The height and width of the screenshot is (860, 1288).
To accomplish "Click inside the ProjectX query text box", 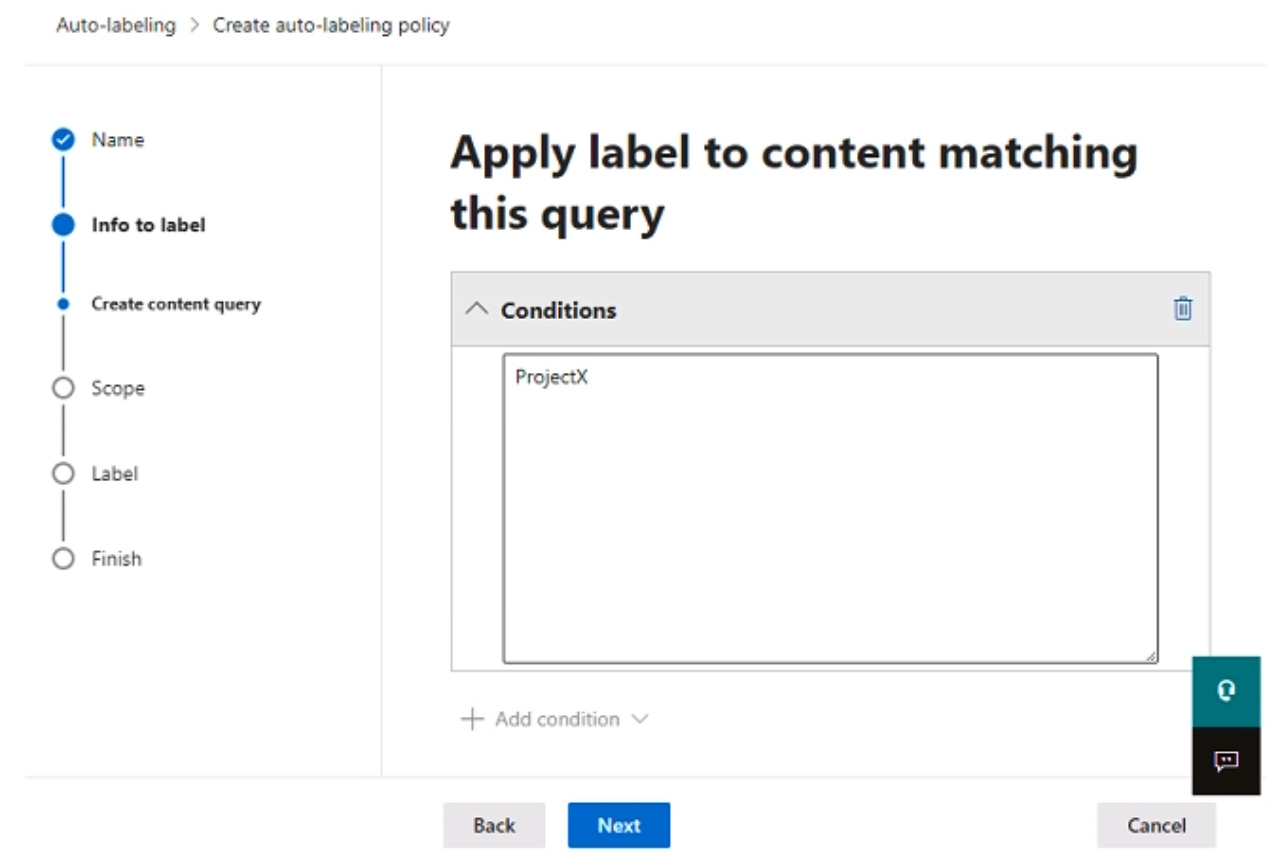I will (830, 508).
